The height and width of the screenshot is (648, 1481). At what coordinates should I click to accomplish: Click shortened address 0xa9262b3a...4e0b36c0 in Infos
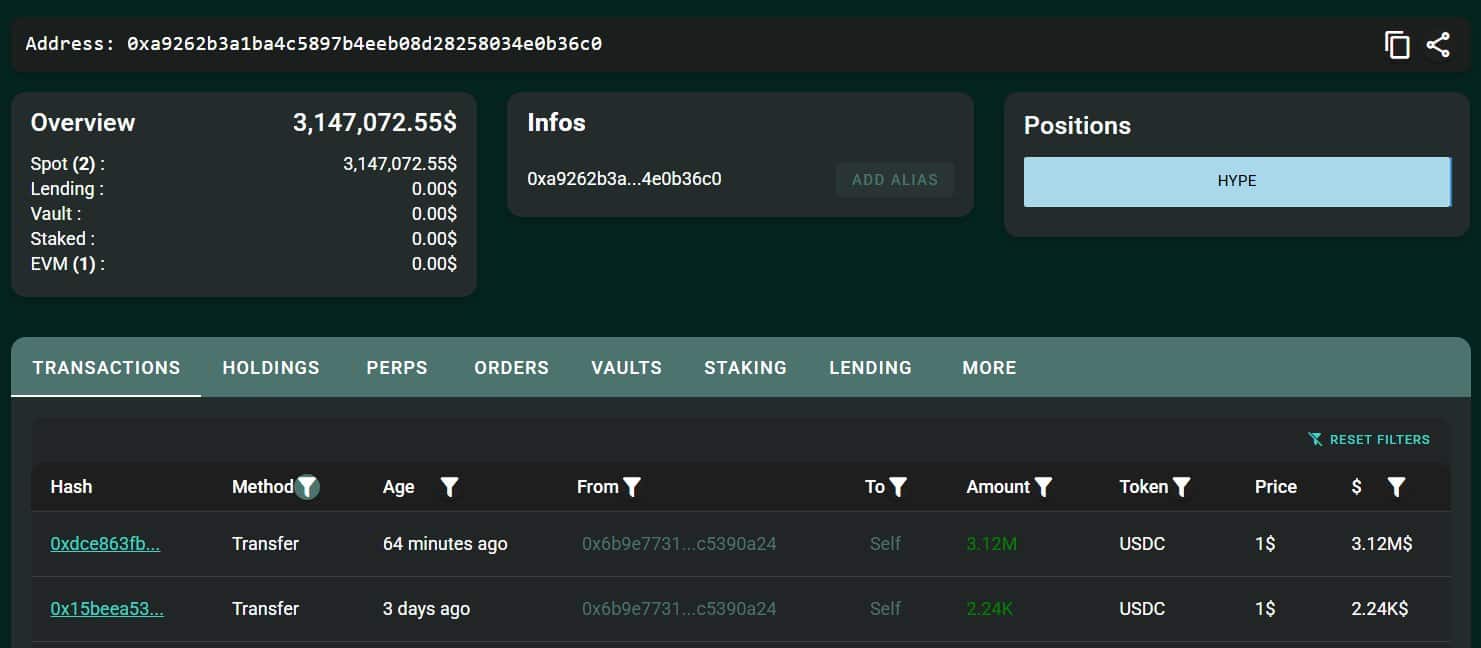tap(624, 180)
